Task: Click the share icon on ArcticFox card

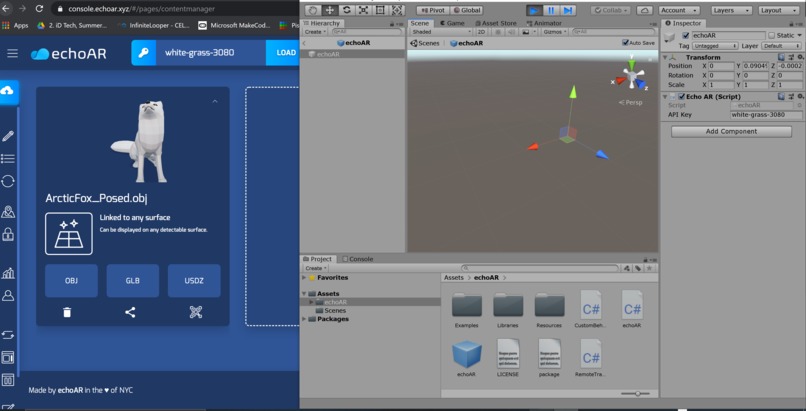Action: pos(130,312)
